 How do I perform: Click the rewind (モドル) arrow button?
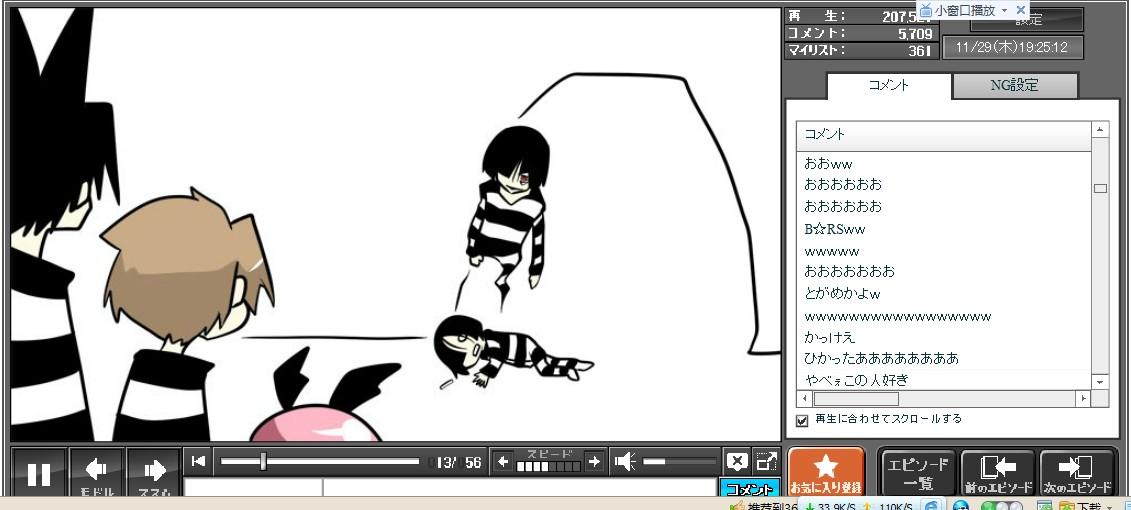coord(97,472)
